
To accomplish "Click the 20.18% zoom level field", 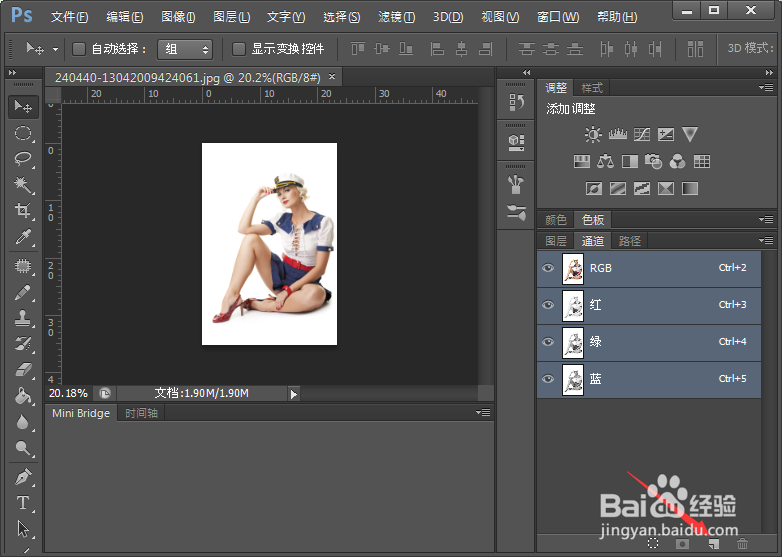I will coord(68,393).
